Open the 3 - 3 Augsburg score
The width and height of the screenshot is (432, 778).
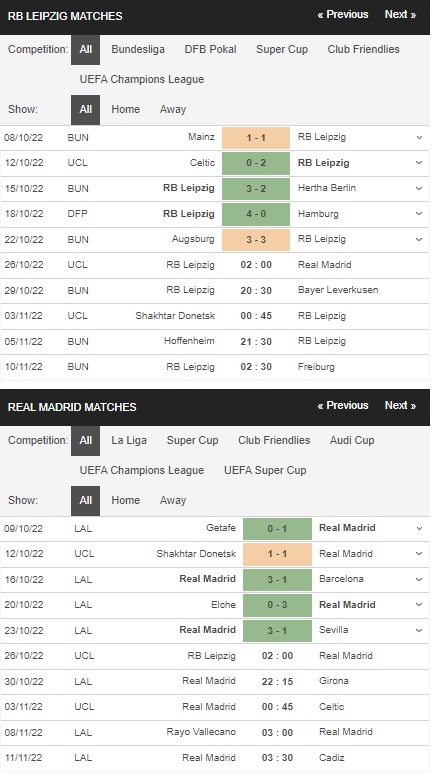click(x=256, y=239)
